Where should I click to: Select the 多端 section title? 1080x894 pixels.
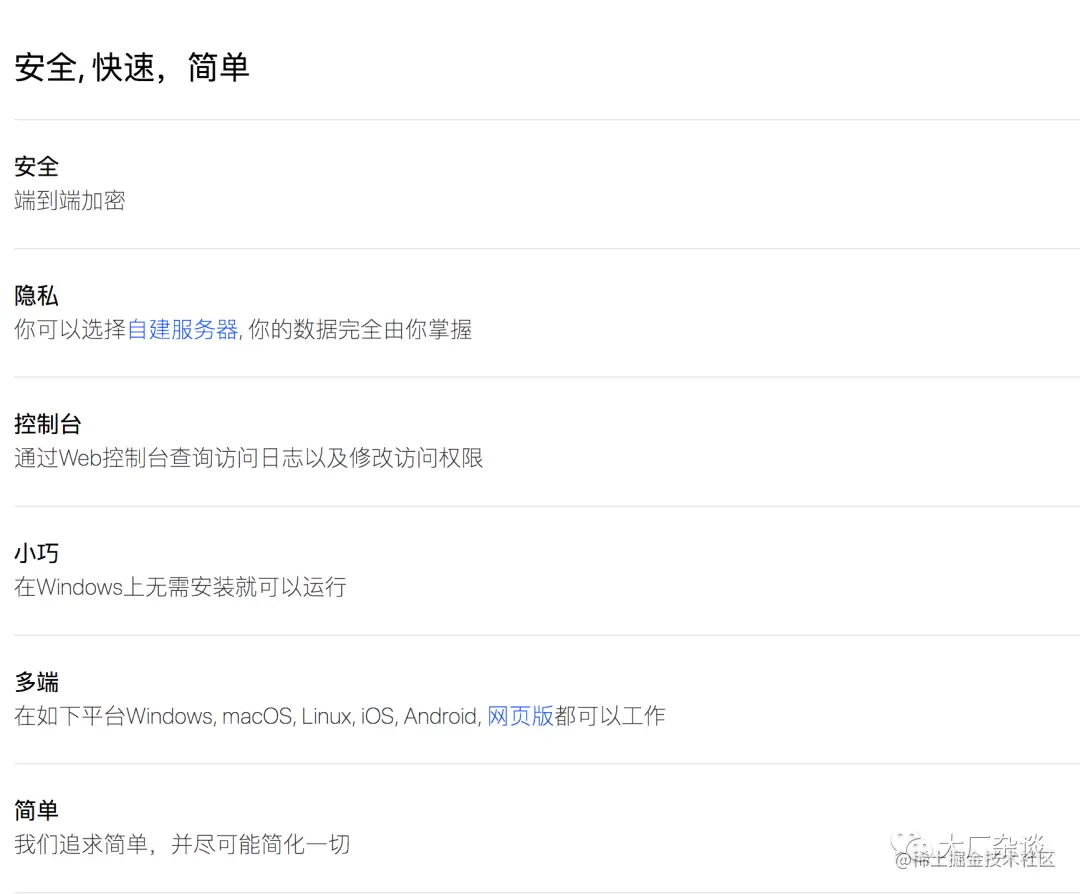click(37, 682)
